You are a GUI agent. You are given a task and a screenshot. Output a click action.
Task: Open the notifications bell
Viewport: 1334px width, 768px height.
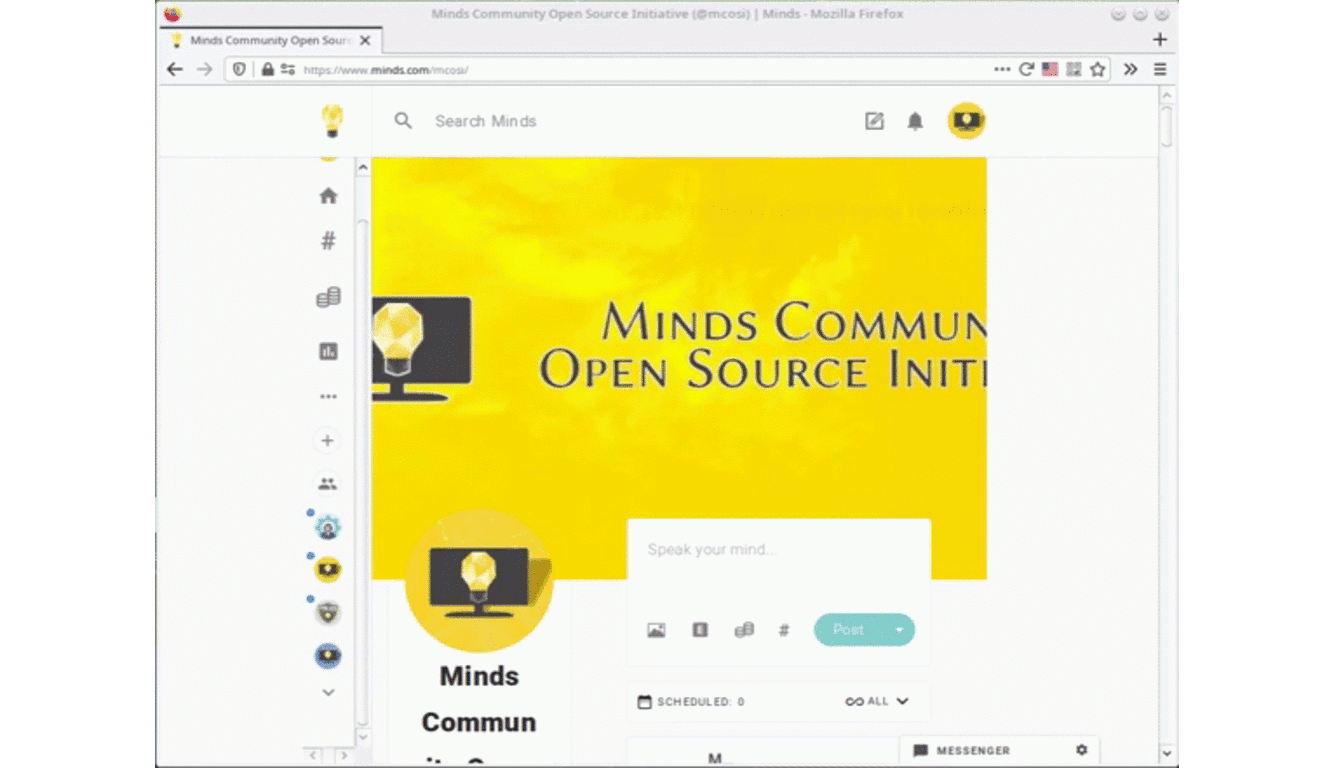tap(915, 121)
